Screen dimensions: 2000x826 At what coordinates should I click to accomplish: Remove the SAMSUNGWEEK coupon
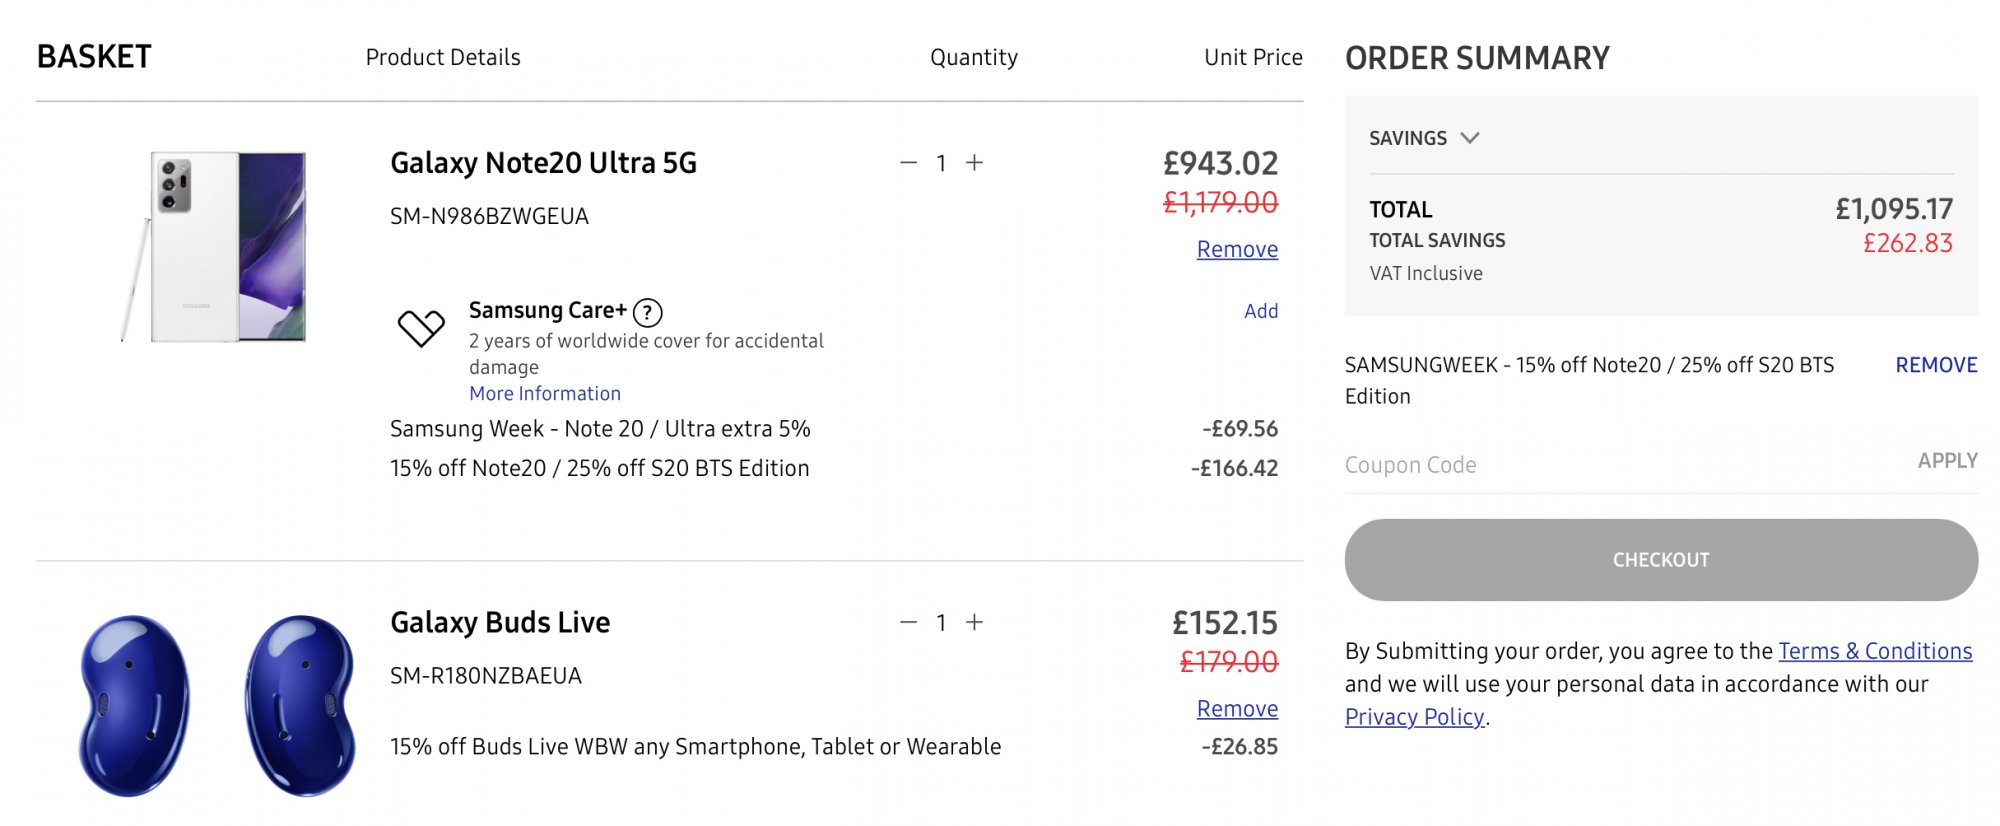(x=1936, y=365)
